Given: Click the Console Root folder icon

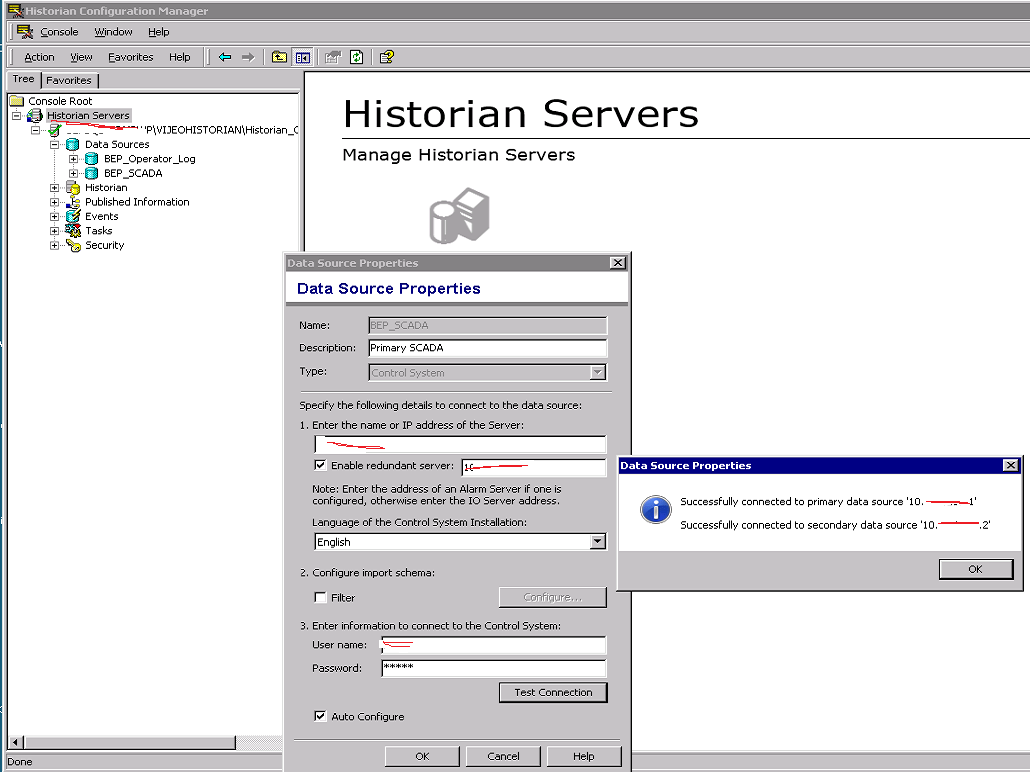Looking at the screenshot, I should (x=17, y=101).
